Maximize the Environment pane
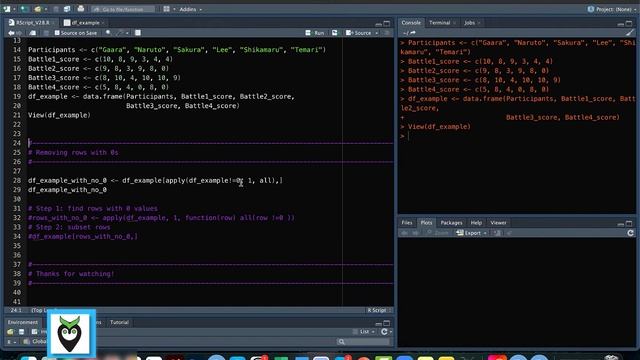 [387, 323]
